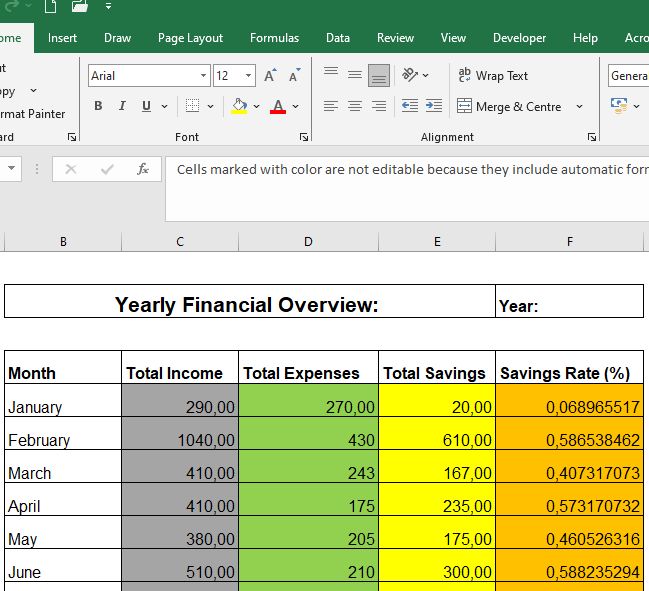Click the open folder icon in quick access toolbar

(80, 6)
